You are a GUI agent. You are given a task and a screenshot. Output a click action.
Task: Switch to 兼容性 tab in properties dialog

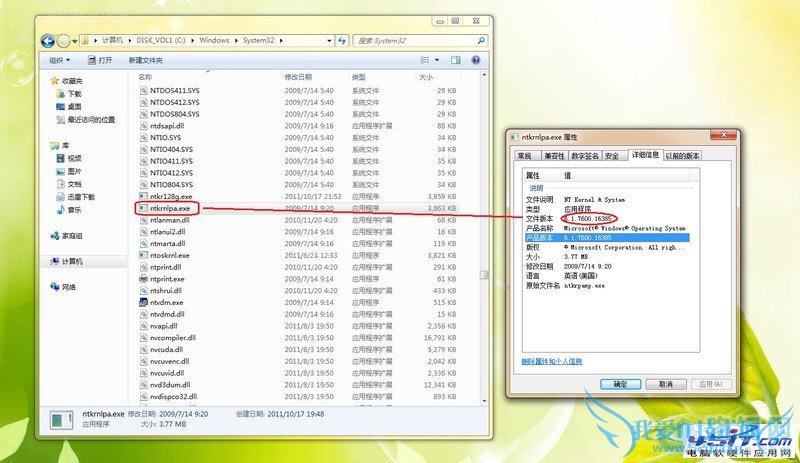[554, 156]
